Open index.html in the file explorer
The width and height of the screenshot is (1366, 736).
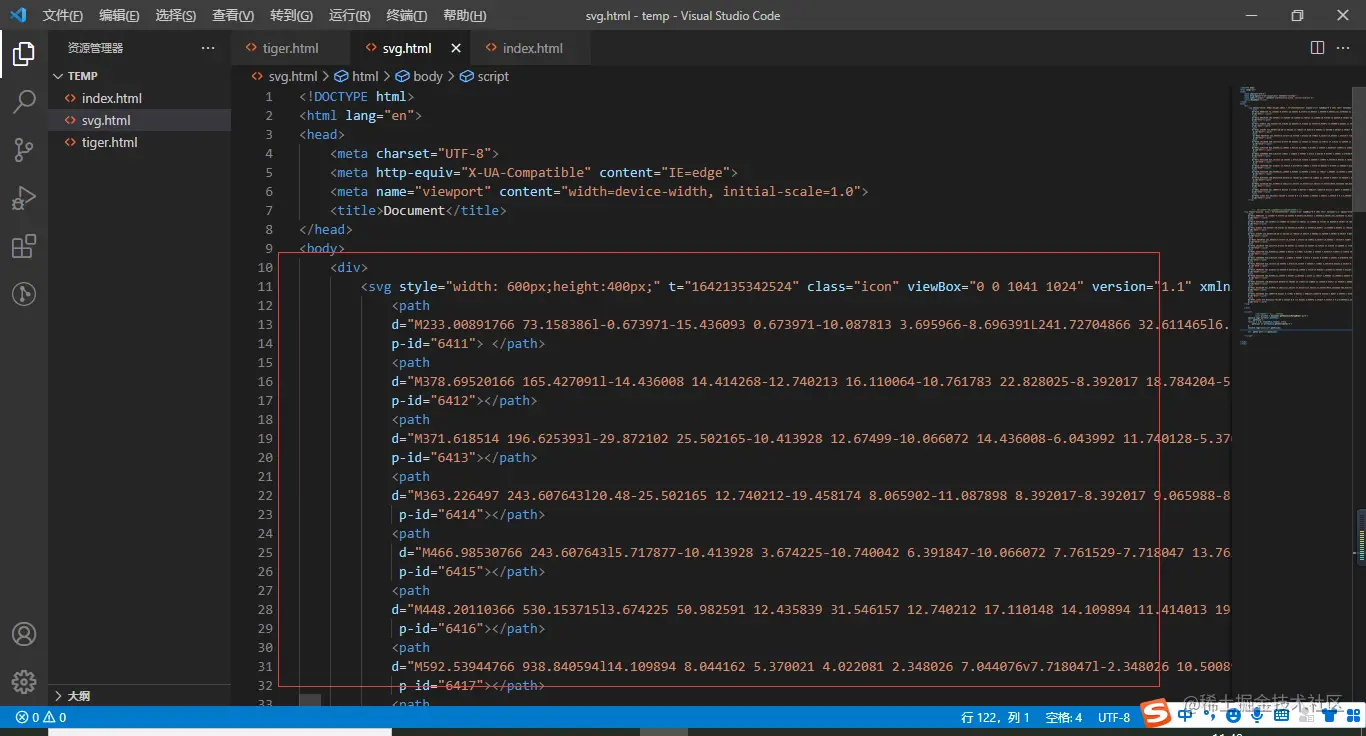coord(111,98)
